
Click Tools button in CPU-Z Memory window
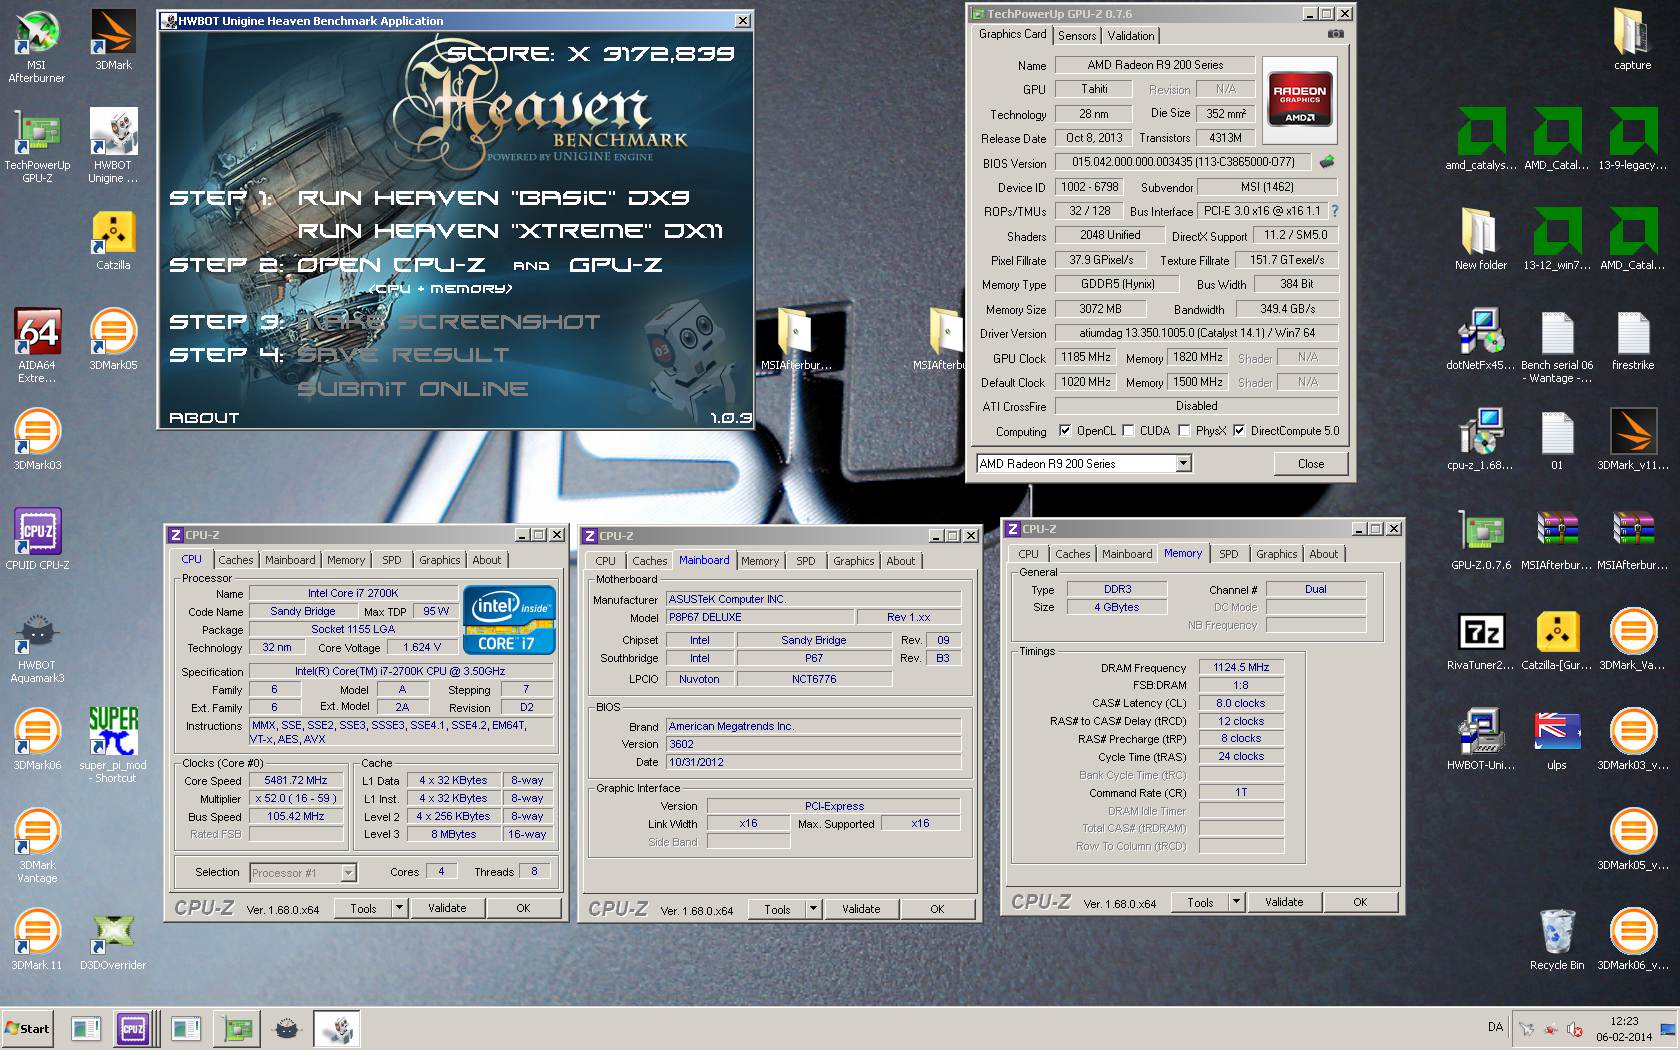click(1200, 902)
